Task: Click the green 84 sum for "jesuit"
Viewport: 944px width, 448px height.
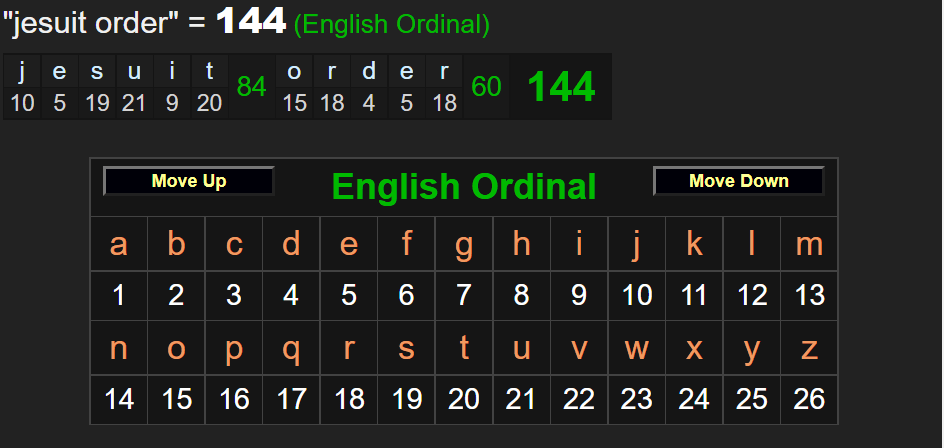Action: click(251, 87)
